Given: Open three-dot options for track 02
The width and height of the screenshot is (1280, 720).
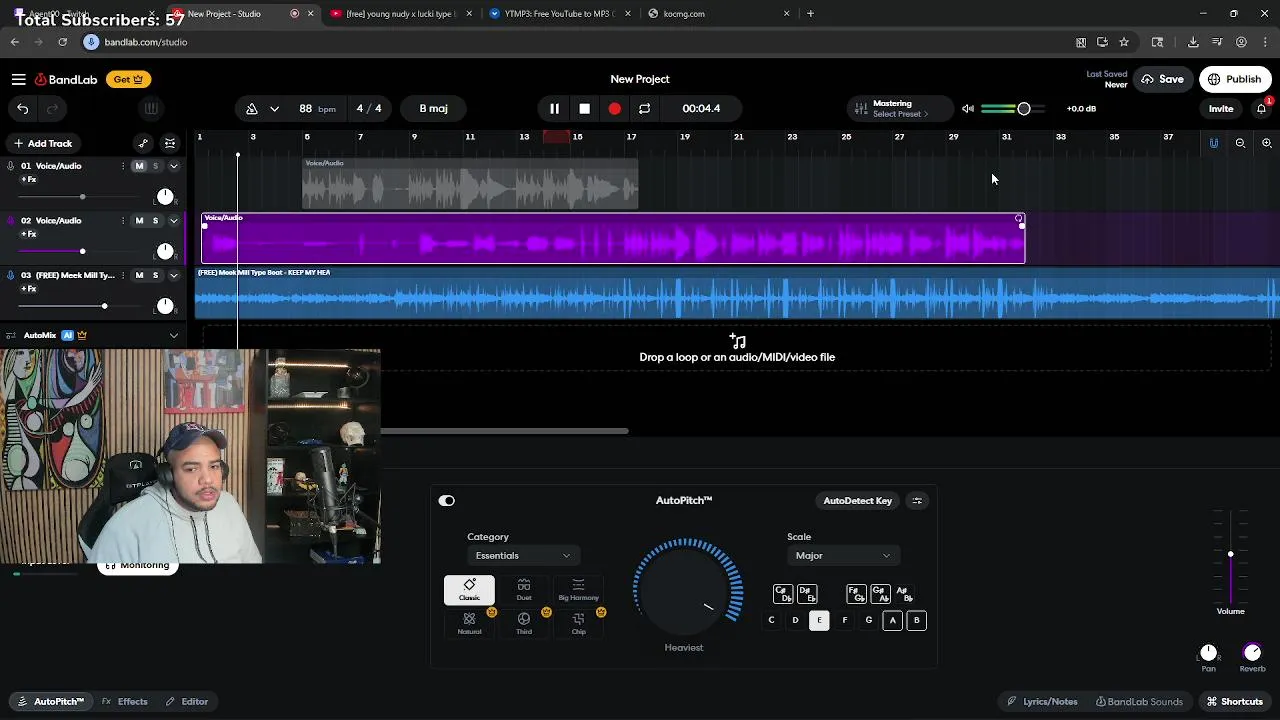Looking at the screenshot, I should click(x=123, y=220).
